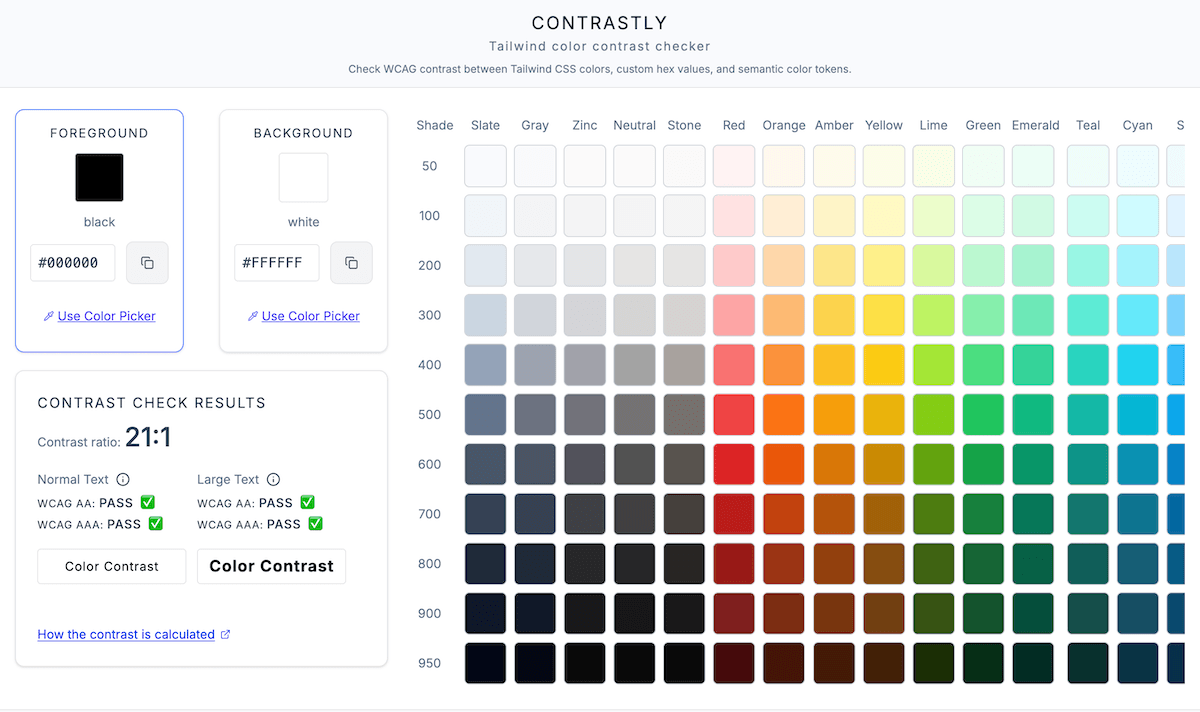Pick the Stone 100 swatch

point(684,215)
